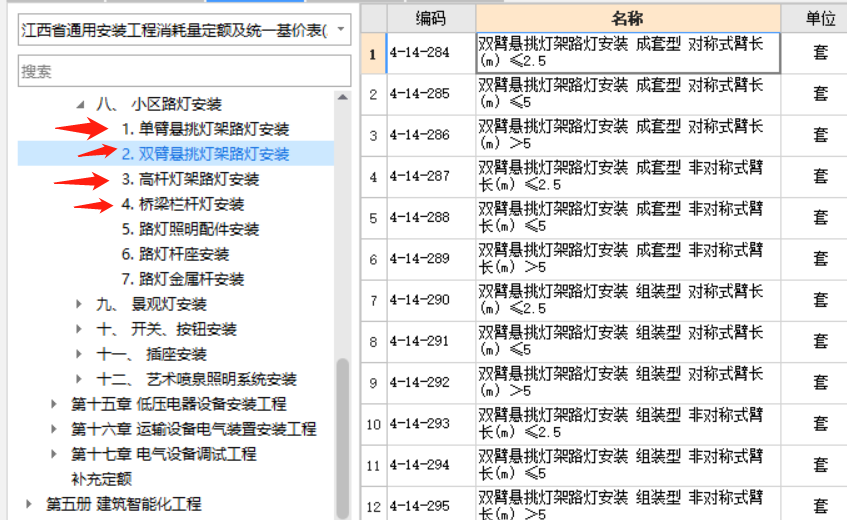
Task: Open the quota library dropdown 江西省通用安装工程
Action: tap(184, 30)
